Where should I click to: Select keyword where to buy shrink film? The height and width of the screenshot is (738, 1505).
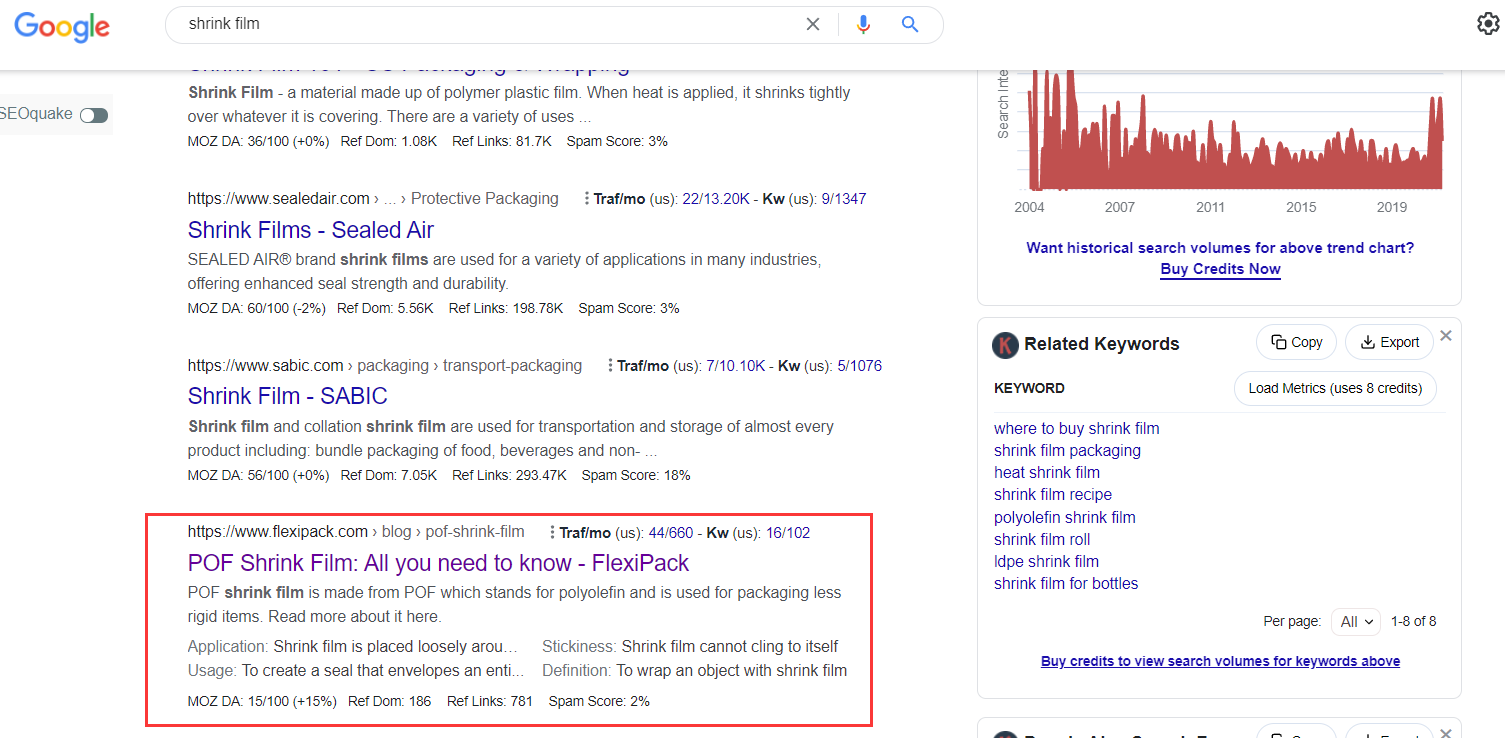pyautogui.click(x=1077, y=428)
